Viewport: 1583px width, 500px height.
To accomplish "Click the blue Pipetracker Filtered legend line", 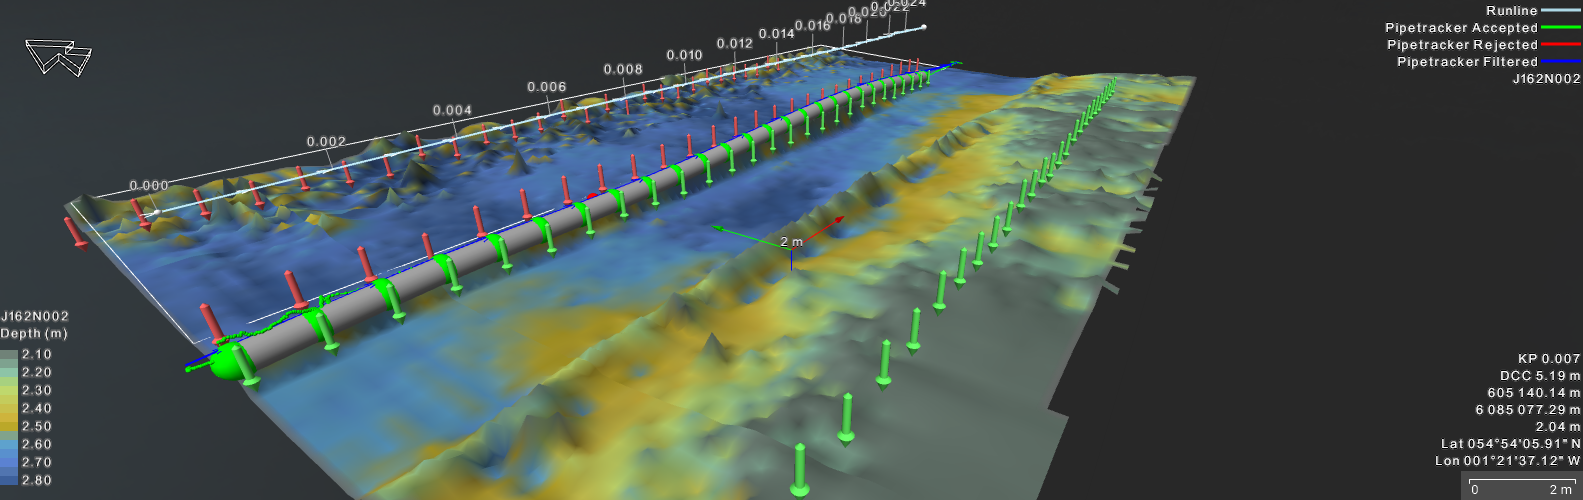I will pos(1560,62).
